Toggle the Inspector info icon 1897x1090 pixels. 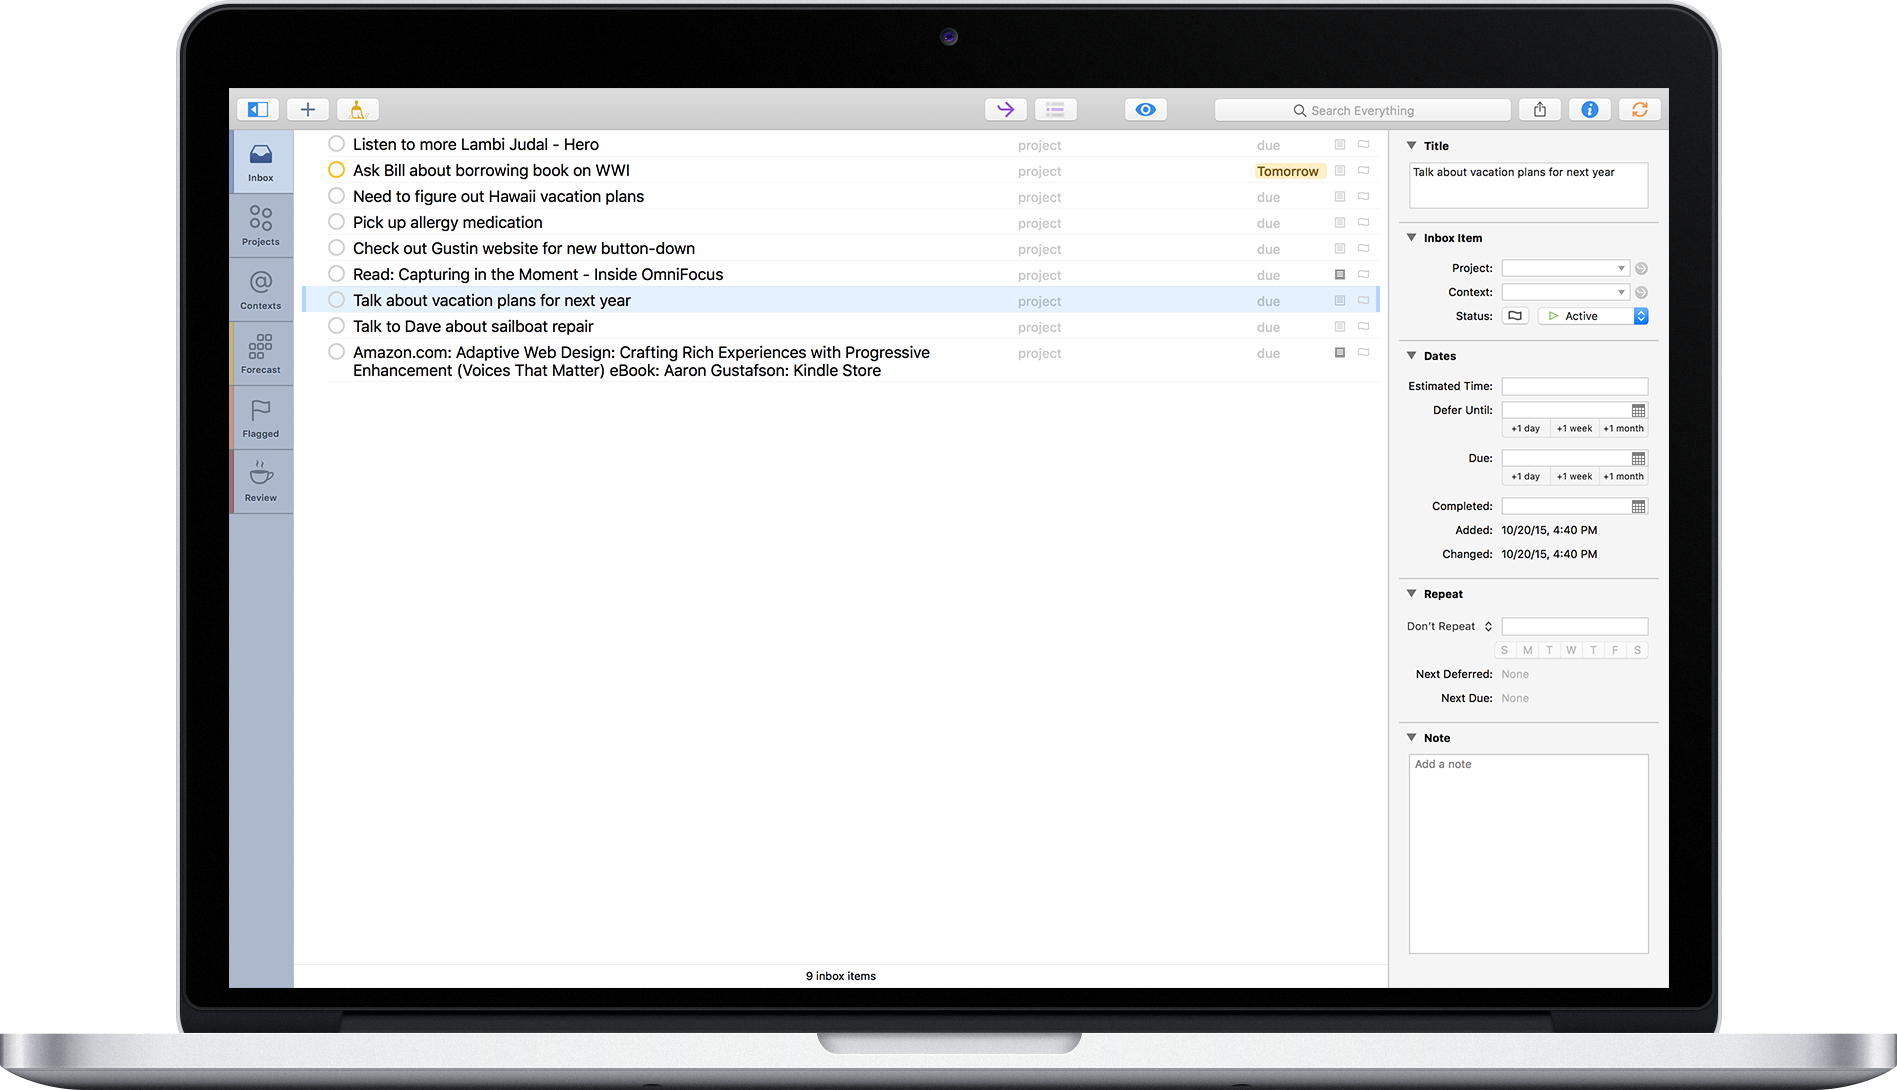(x=1589, y=110)
